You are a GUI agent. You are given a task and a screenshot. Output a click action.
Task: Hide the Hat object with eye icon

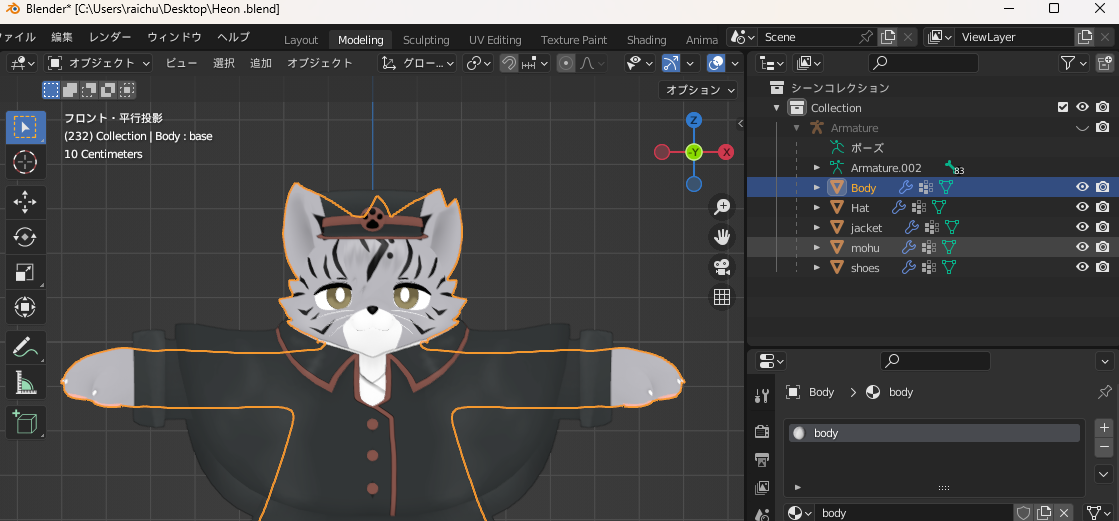(1082, 207)
